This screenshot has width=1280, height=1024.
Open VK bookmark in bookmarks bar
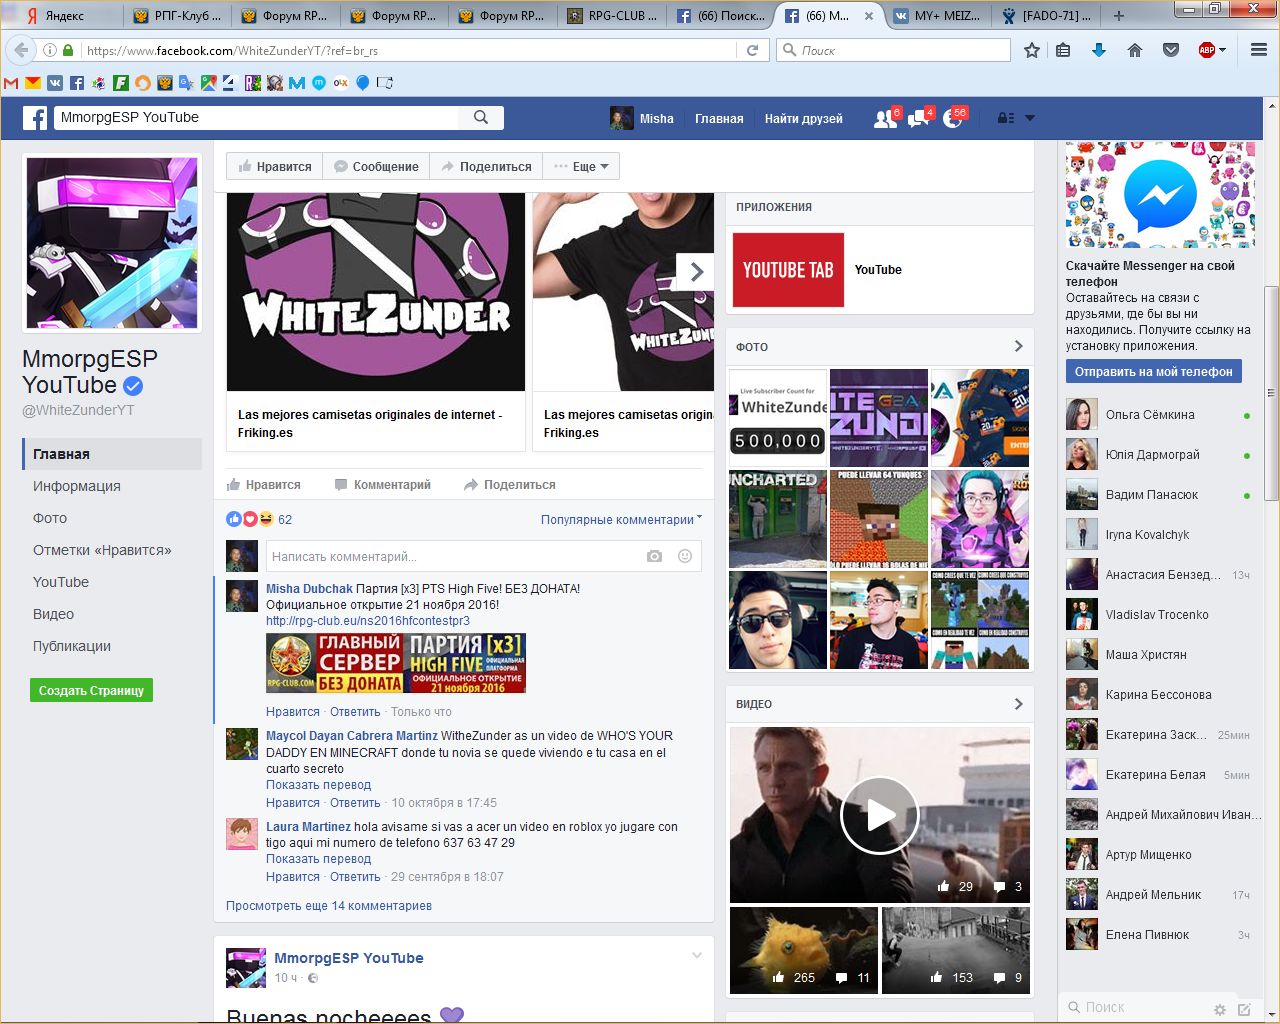coord(55,83)
